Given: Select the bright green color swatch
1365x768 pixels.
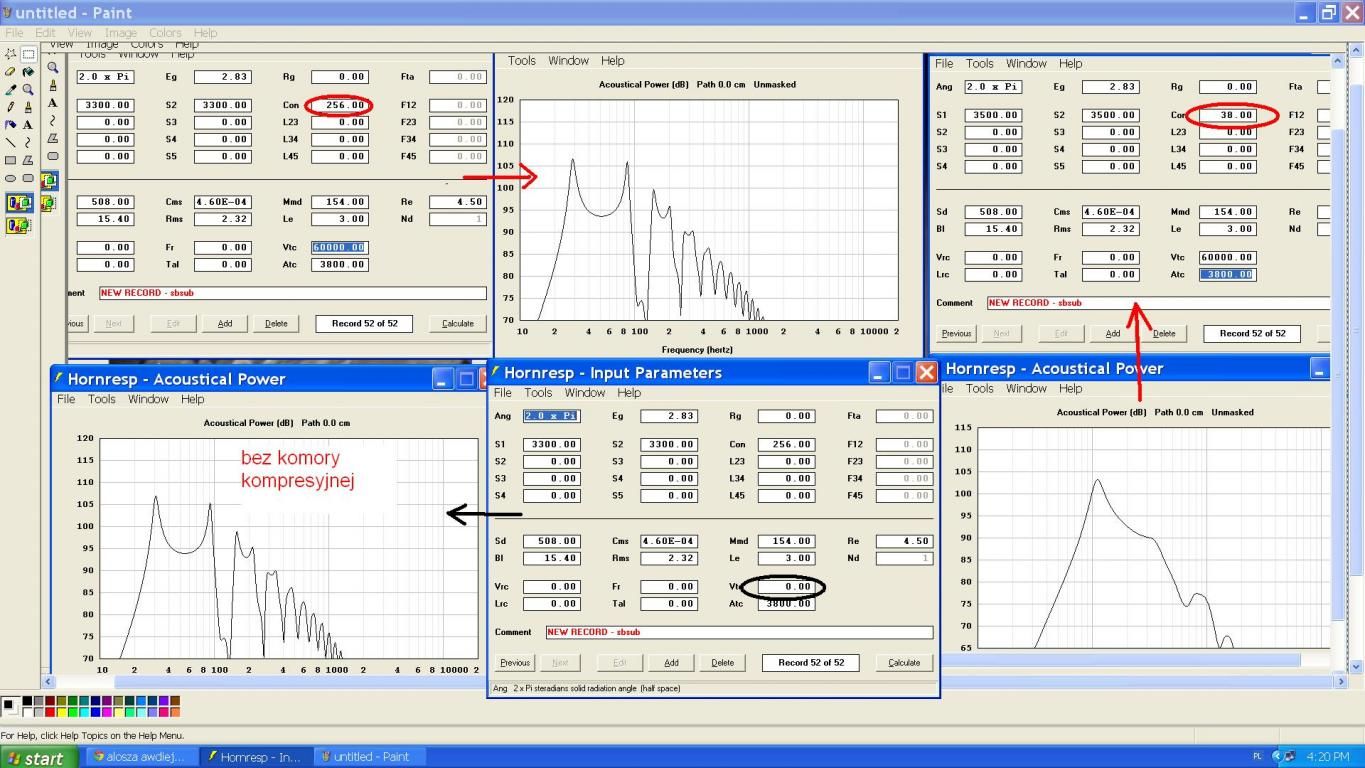Looking at the screenshot, I should pyautogui.click(x=73, y=712).
